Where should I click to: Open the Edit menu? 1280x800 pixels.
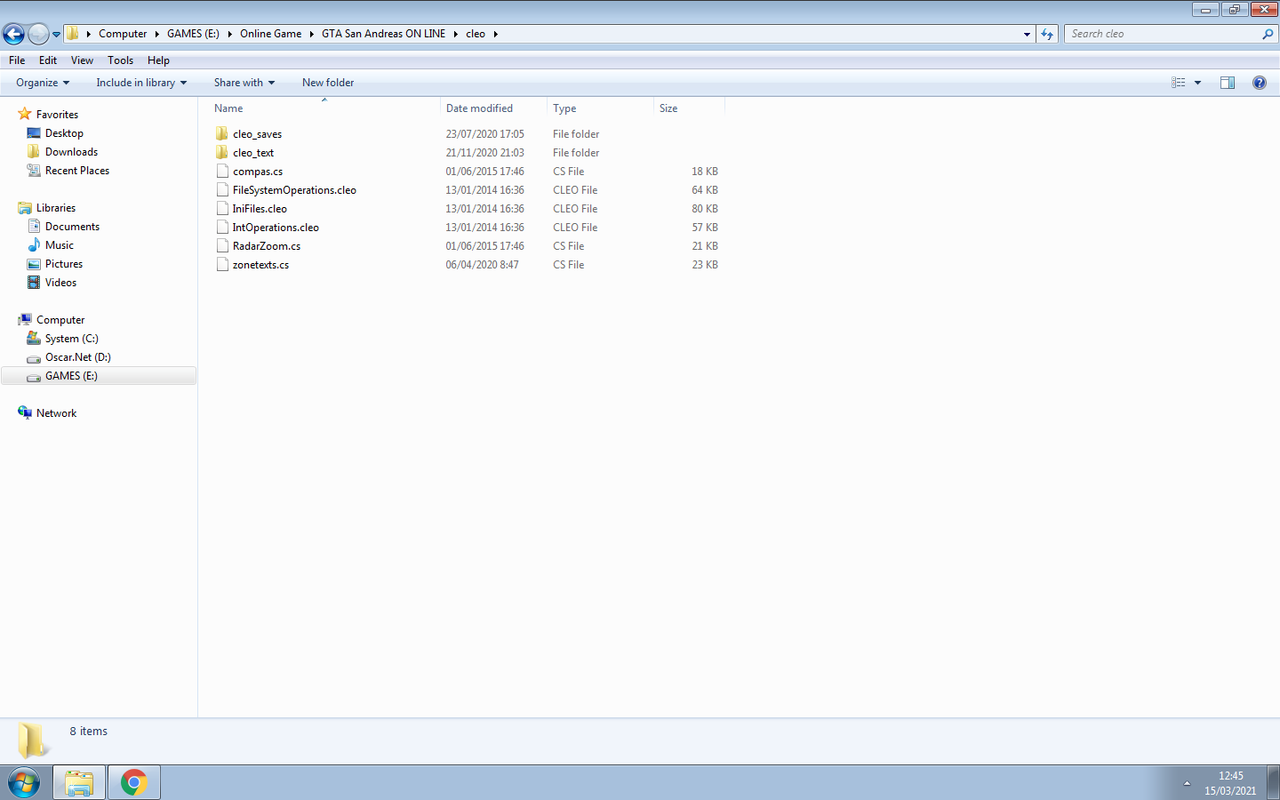48,60
